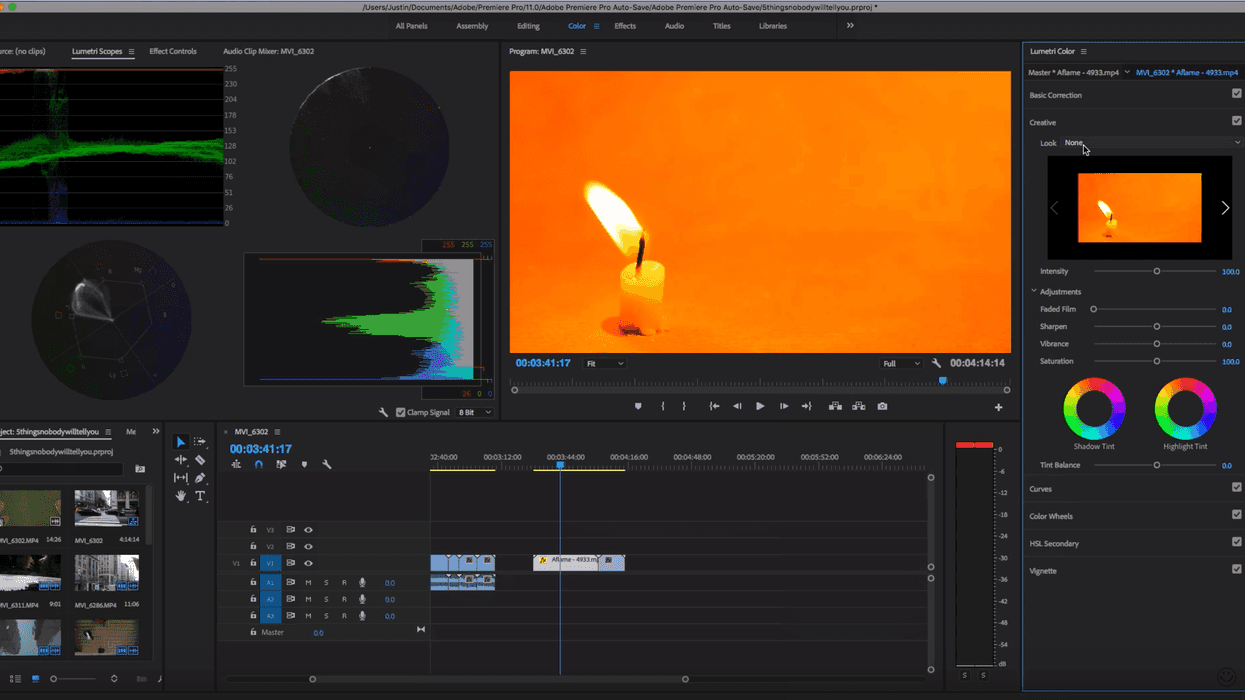Step back one frame

(737, 407)
